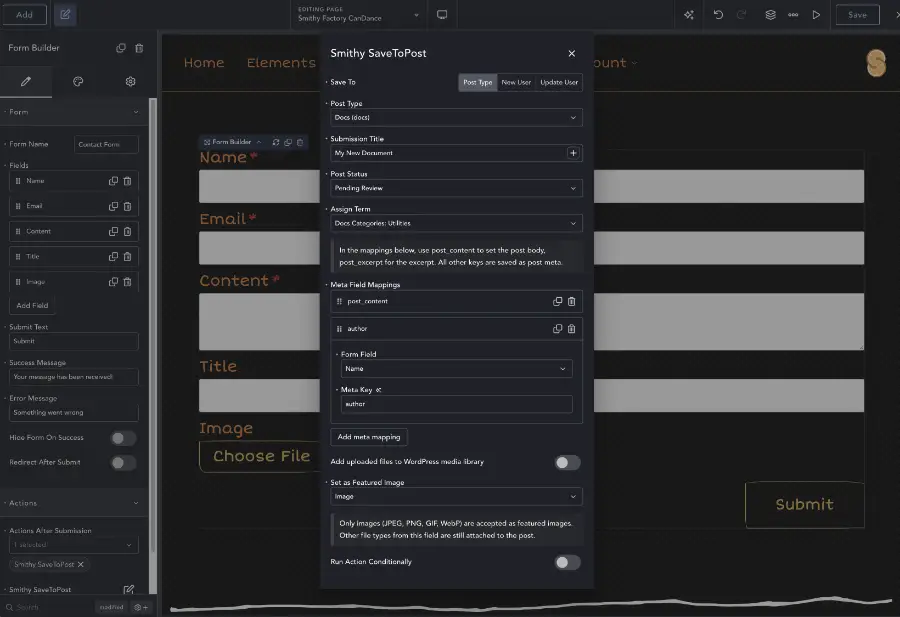Click the Add meta mapping button
The image size is (900, 617).
369,437
